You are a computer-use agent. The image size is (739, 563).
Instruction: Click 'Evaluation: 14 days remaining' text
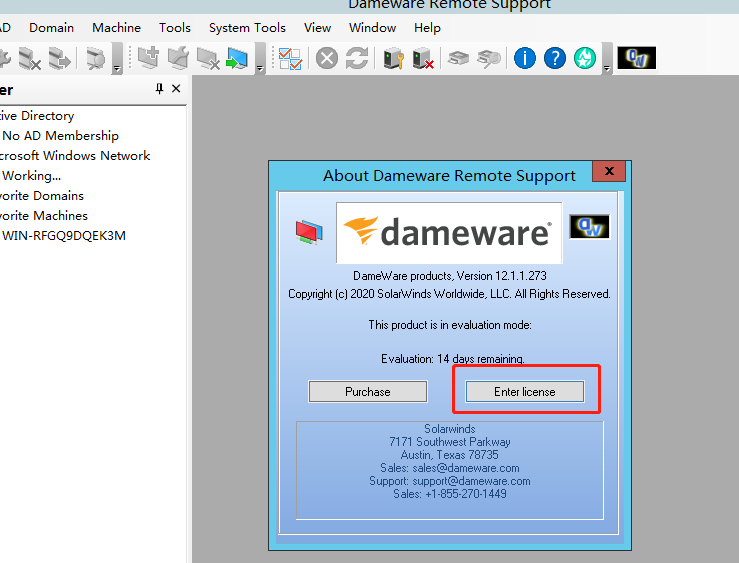click(x=452, y=359)
